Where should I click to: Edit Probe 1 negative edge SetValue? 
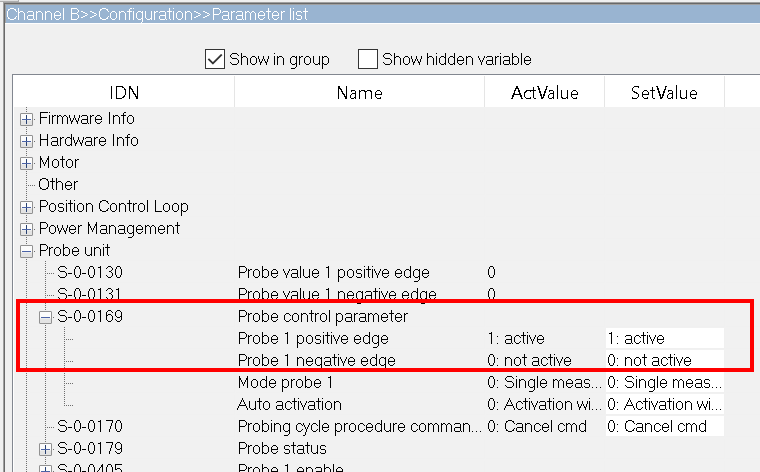[x=665, y=360]
